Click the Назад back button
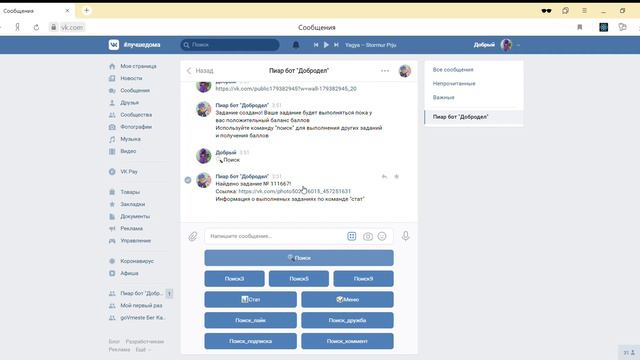640x360 pixels. coord(200,71)
